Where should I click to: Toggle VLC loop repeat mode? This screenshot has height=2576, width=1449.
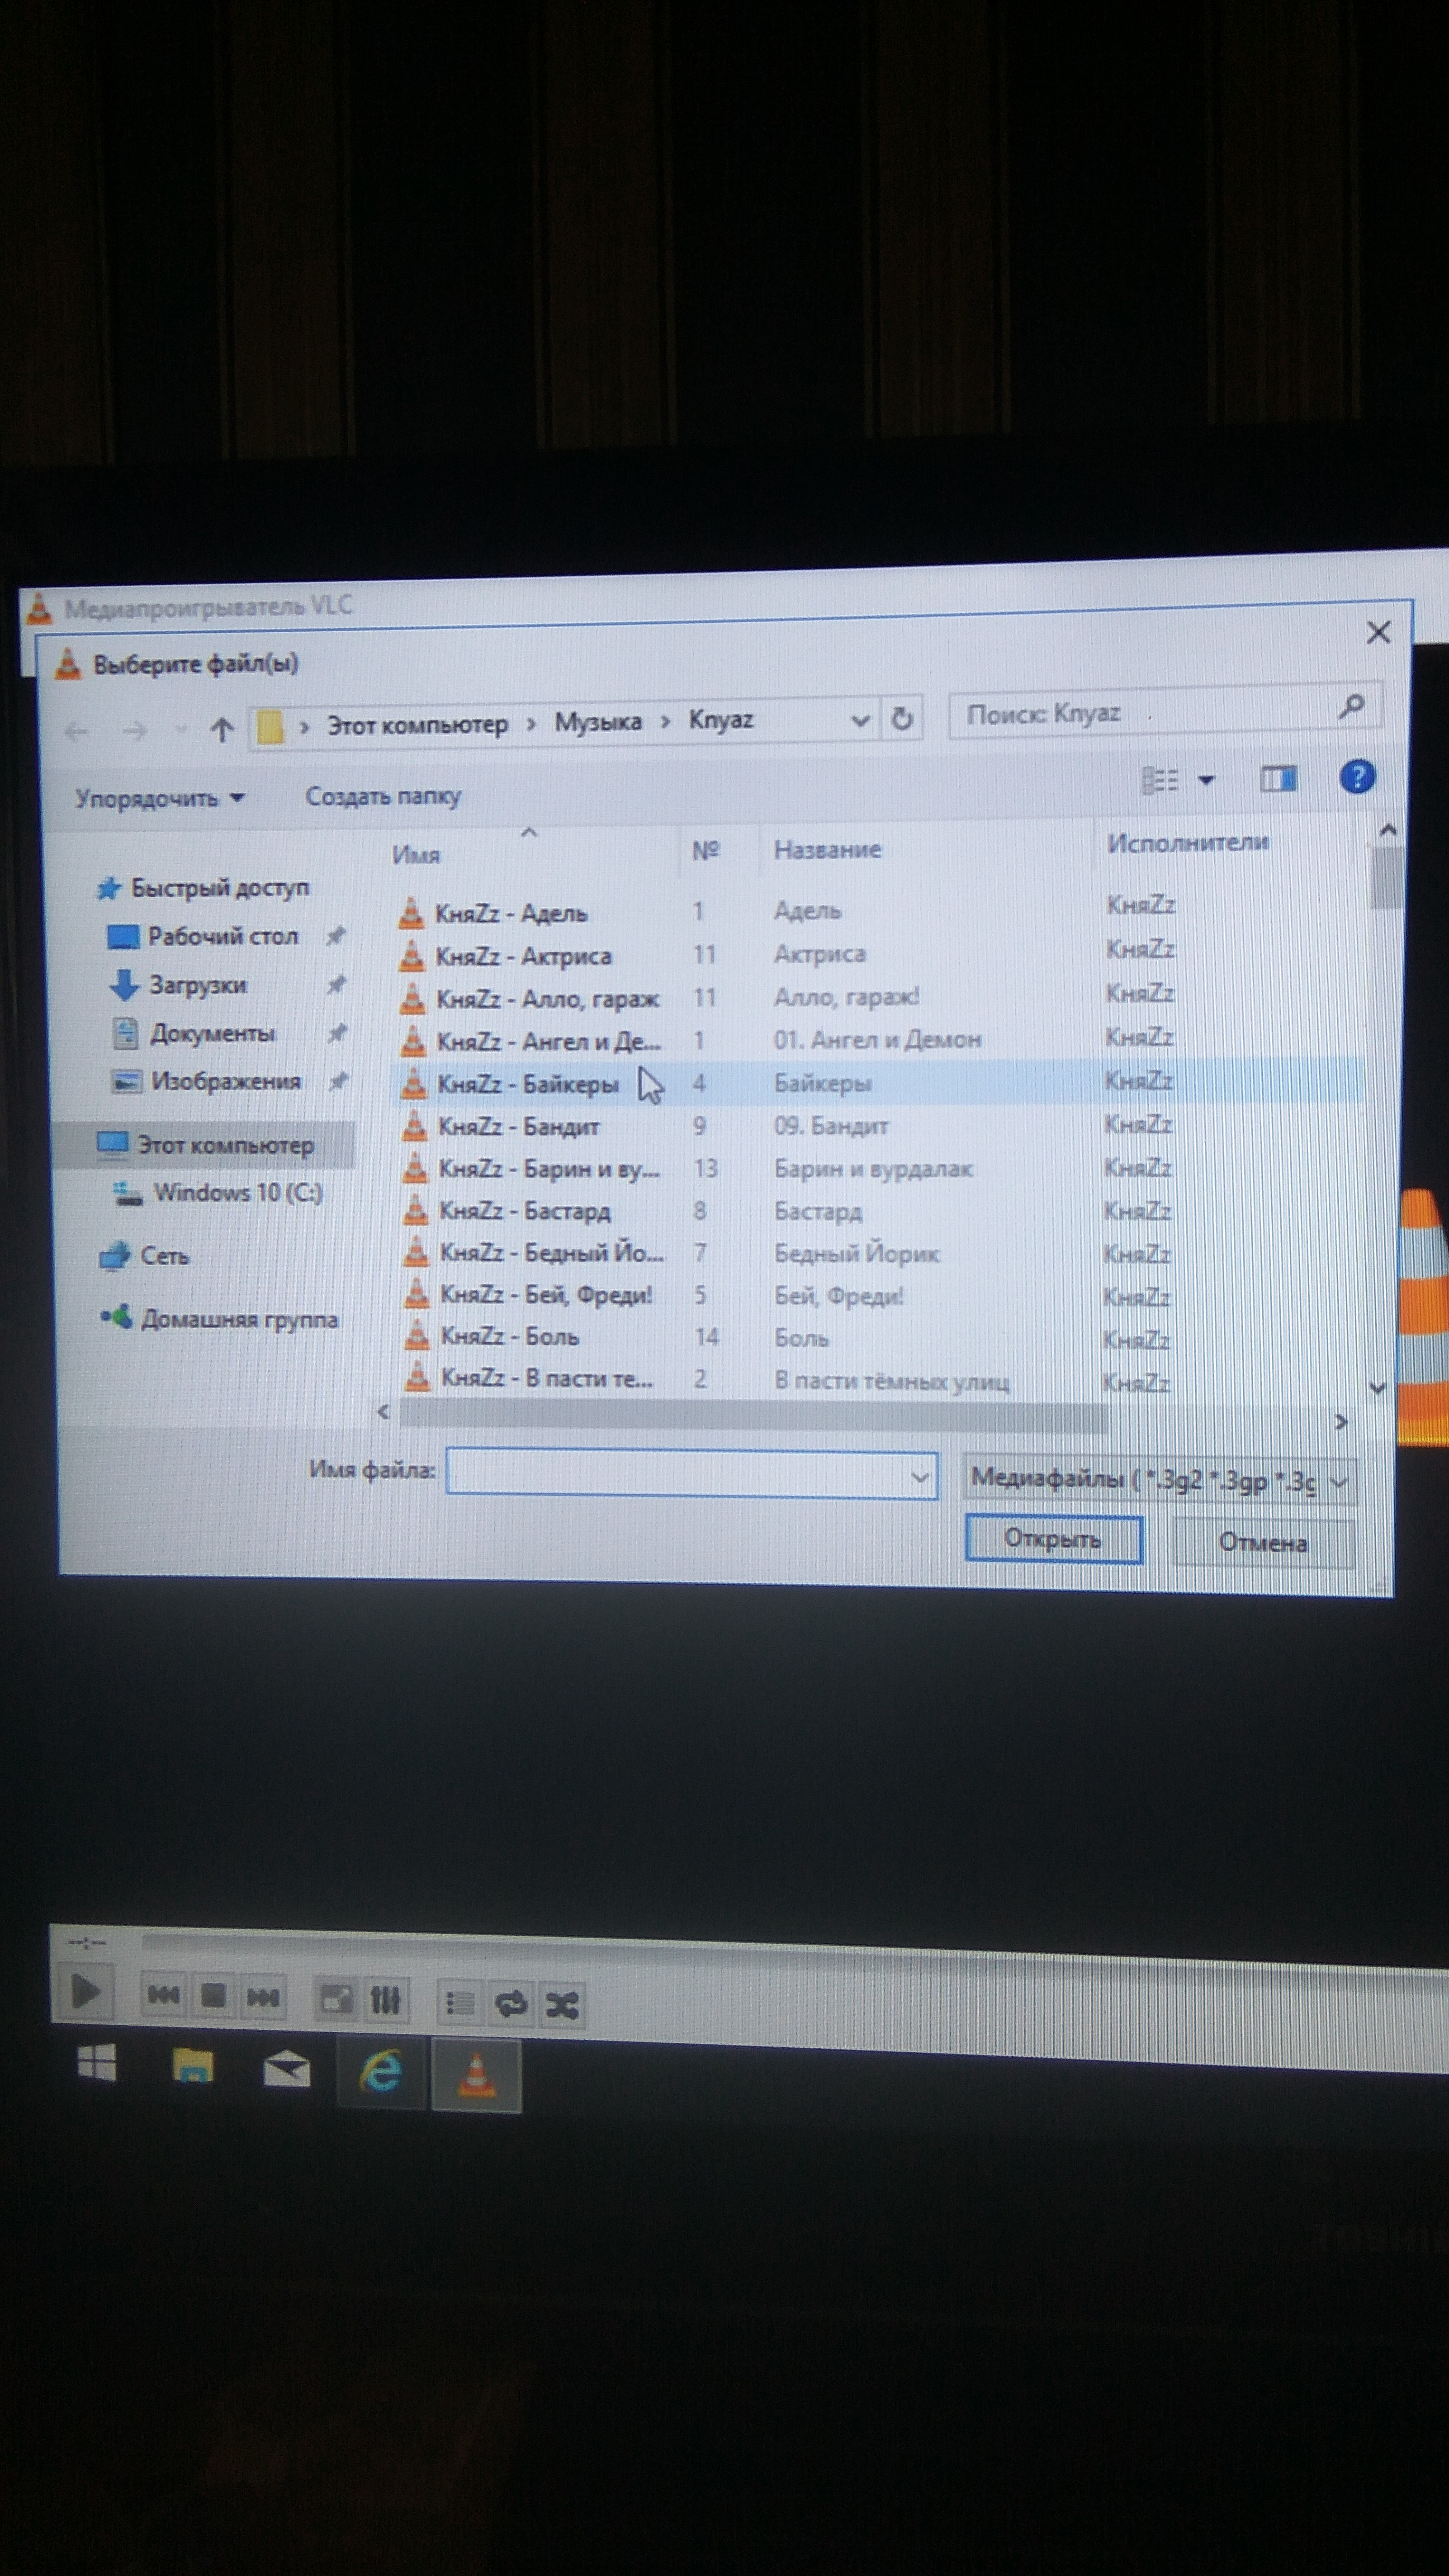coord(511,2003)
